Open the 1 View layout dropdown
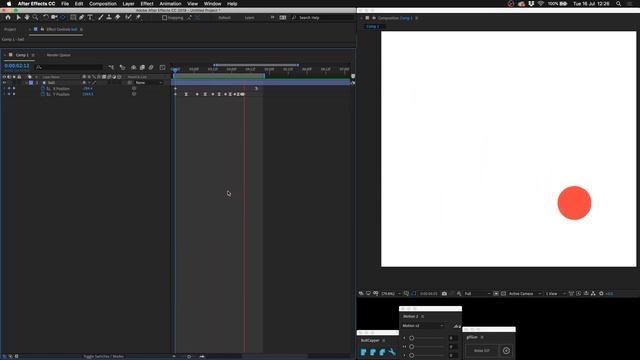This screenshot has height=360, width=640. click(x=556, y=293)
